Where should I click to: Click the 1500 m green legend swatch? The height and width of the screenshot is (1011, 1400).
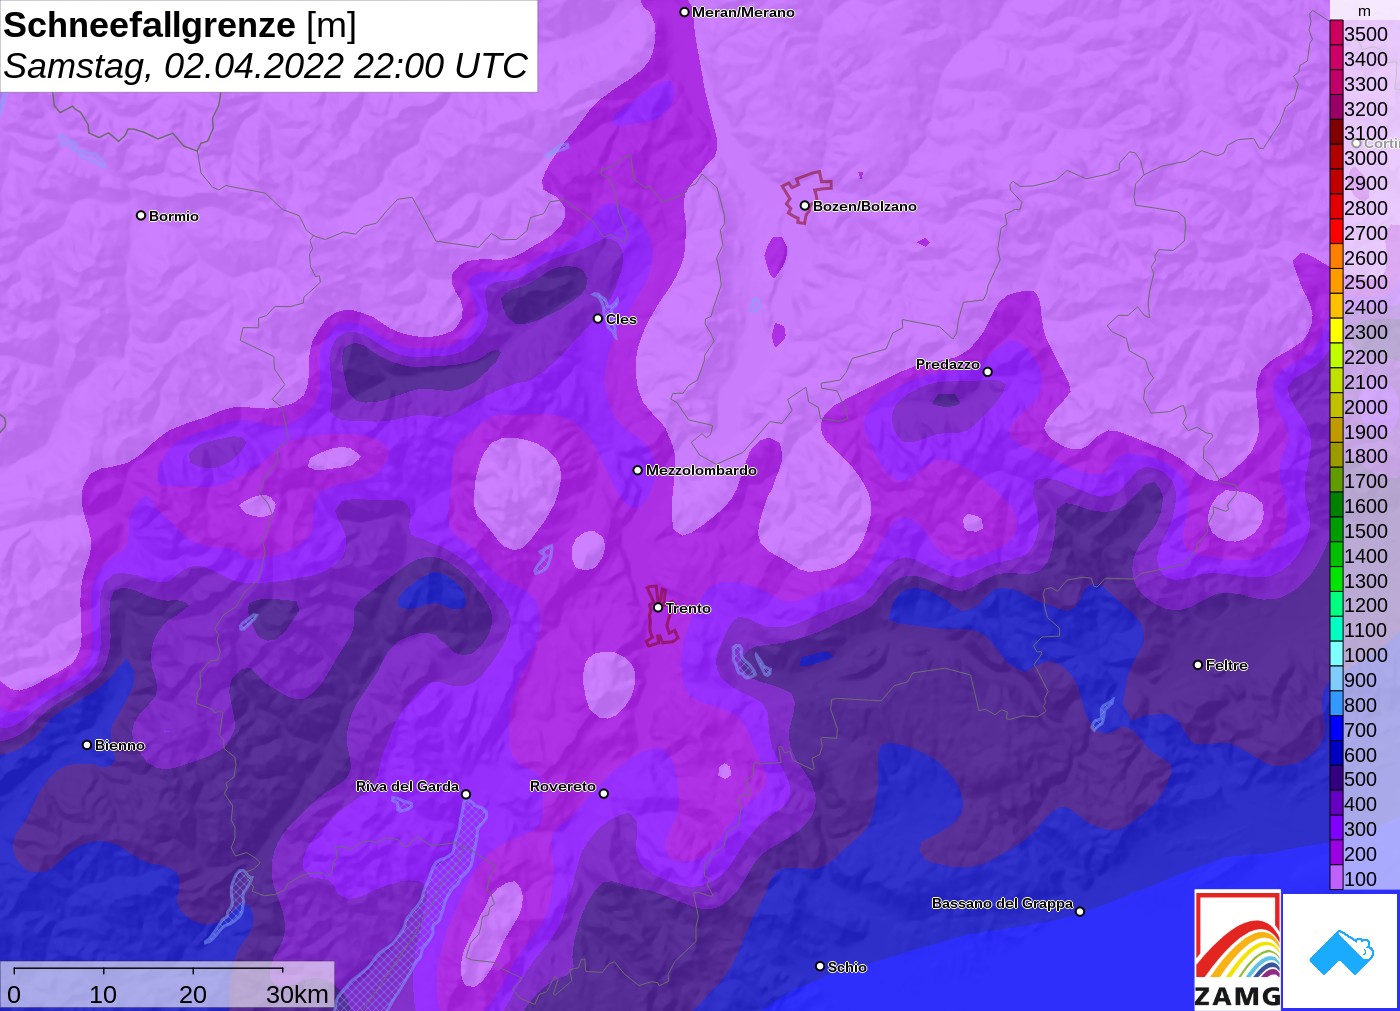tap(1336, 530)
